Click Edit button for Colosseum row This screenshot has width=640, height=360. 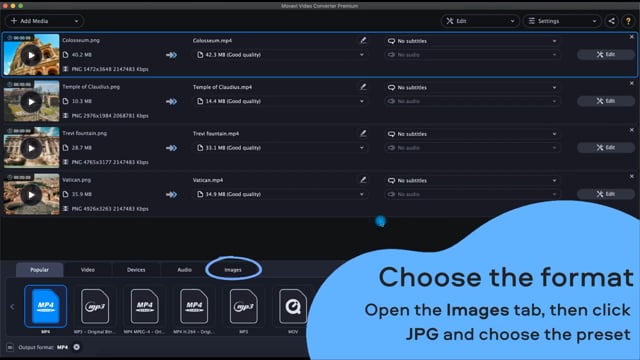point(606,54)
